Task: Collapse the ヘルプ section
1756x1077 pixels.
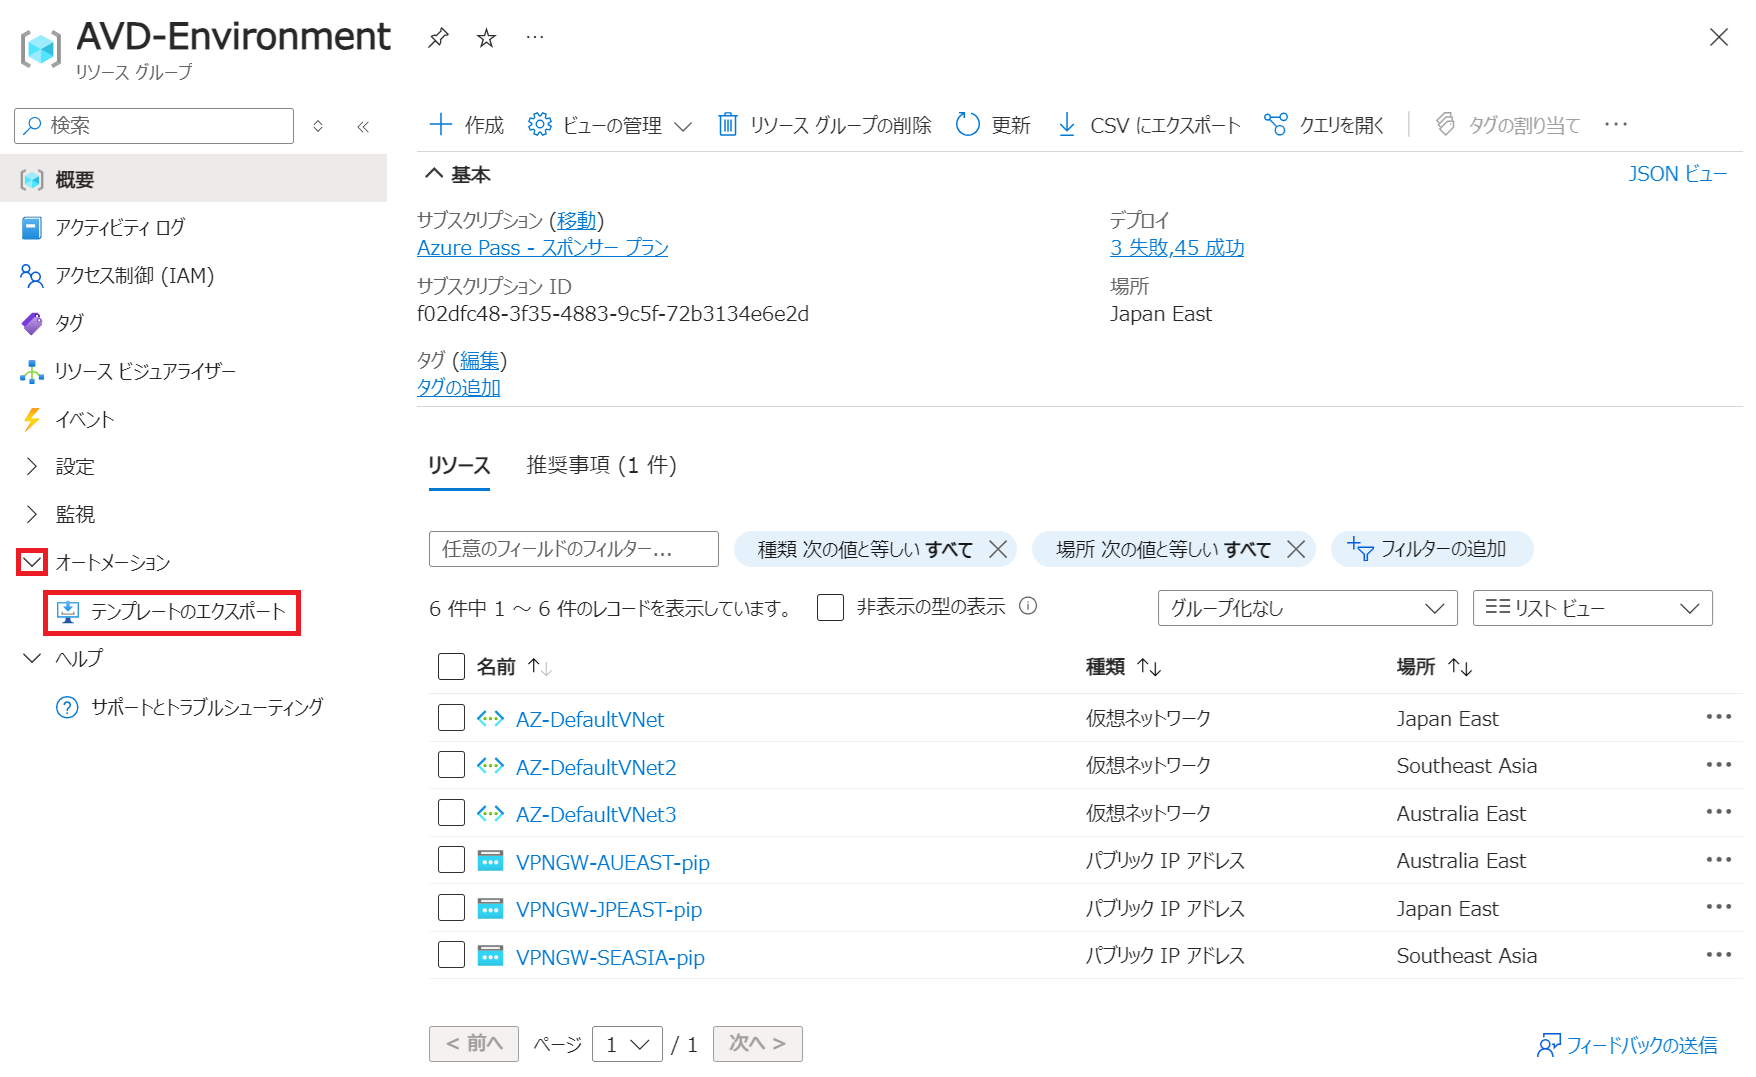Action: coord(32,658)
